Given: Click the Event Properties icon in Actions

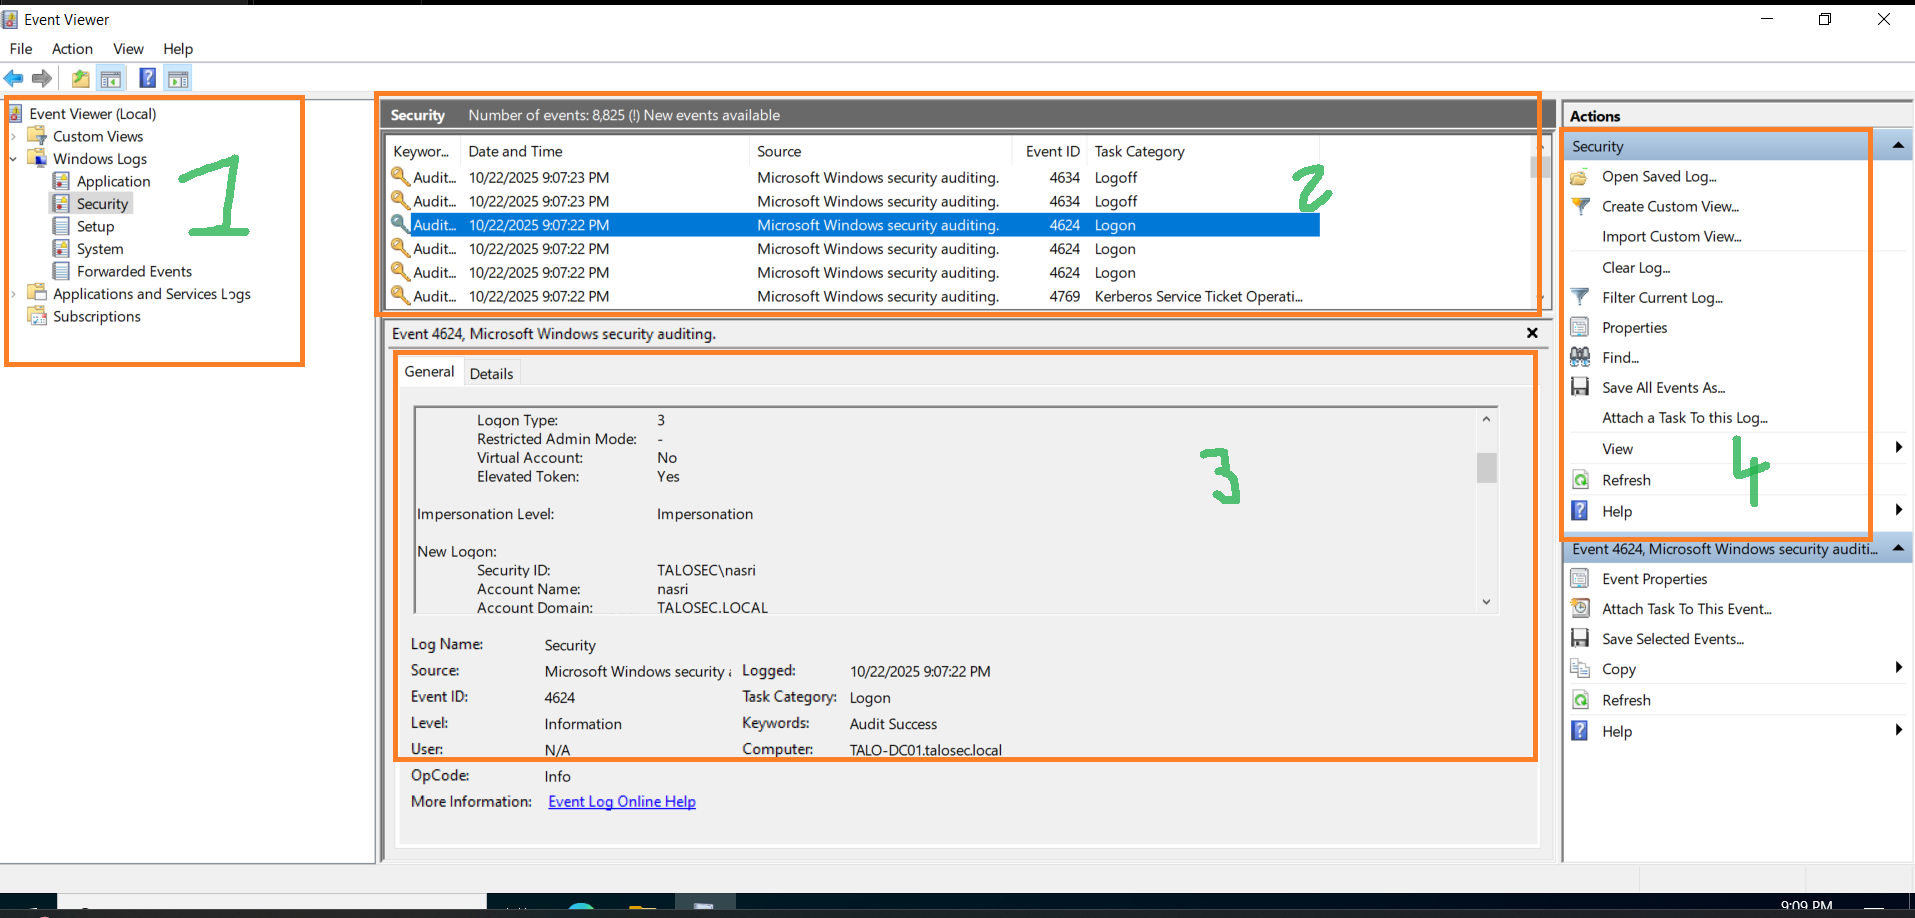Looking at the screenshot, I should (x=1580, y=578).
